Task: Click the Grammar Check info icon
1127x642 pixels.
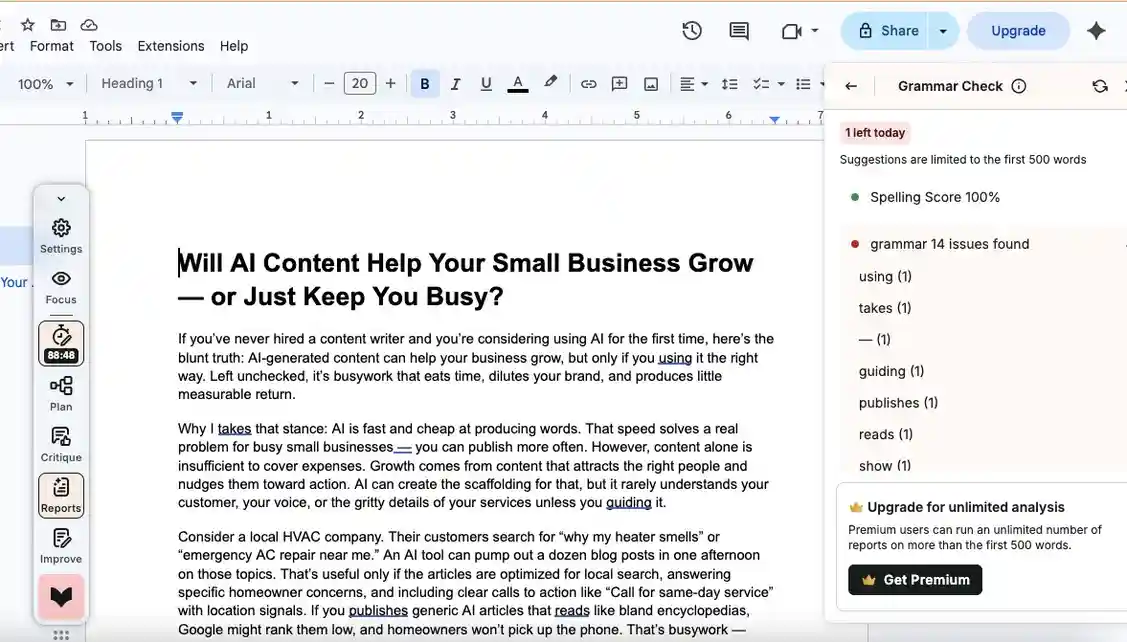Action: pyautogui.click(x=1018, y=86)
